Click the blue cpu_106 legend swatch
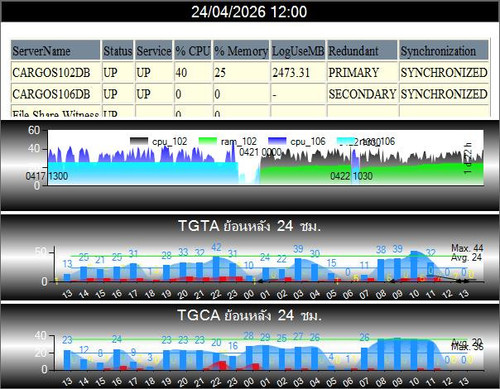Viewport: 500px width, 389px height. 277,141
